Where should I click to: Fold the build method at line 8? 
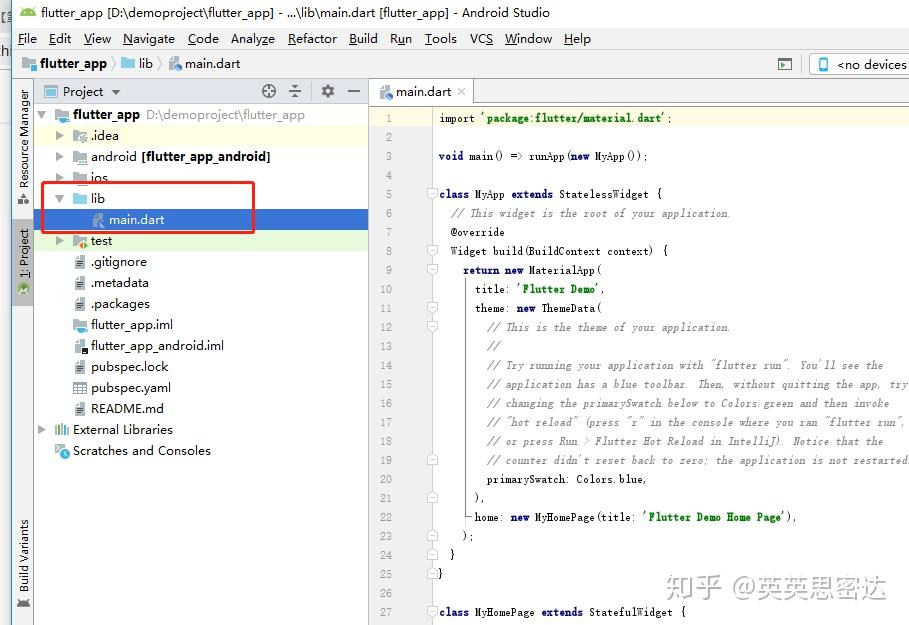432,250
